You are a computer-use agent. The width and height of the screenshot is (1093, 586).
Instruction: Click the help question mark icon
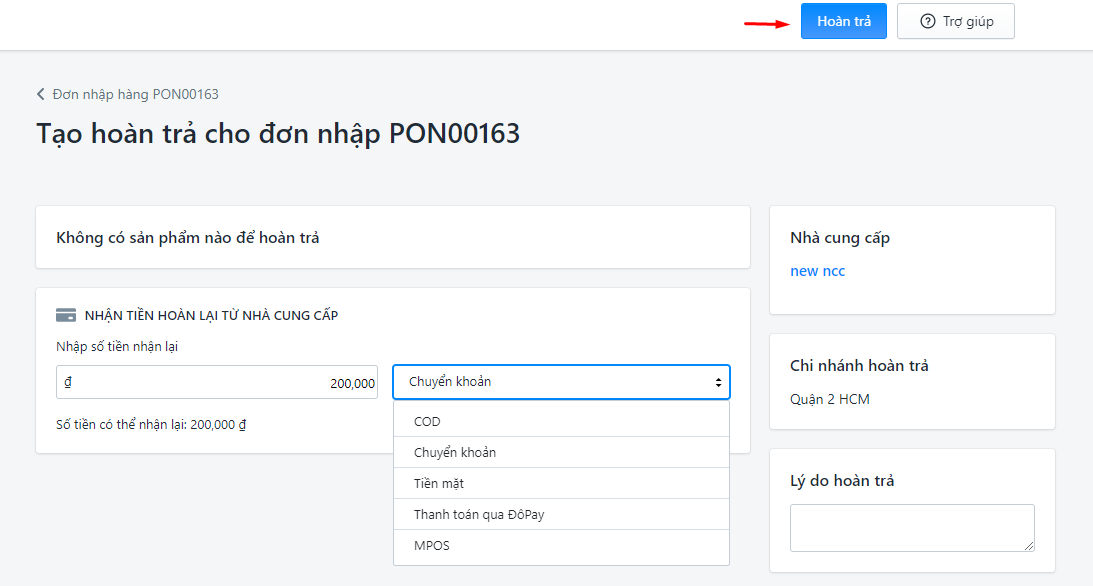pyautogui.click(x=928, y=21)
